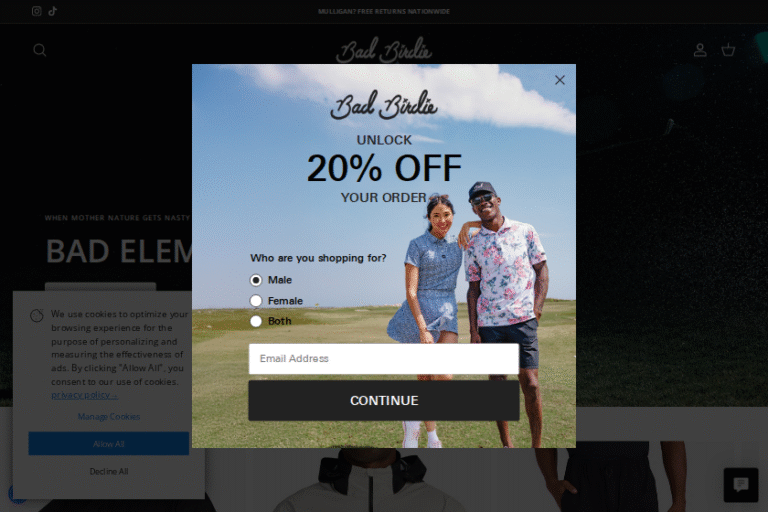768x512 pixels.
Task: Click the cookie icon in the consent banner
Action: pos(37,316)
